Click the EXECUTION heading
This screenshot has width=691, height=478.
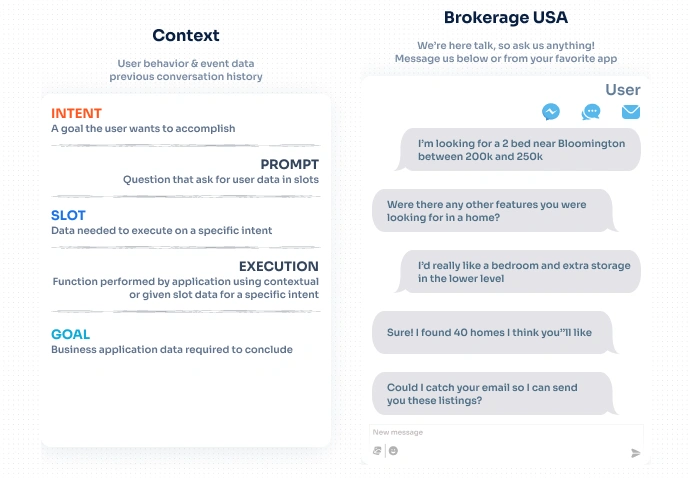click(x=278, y=266)
